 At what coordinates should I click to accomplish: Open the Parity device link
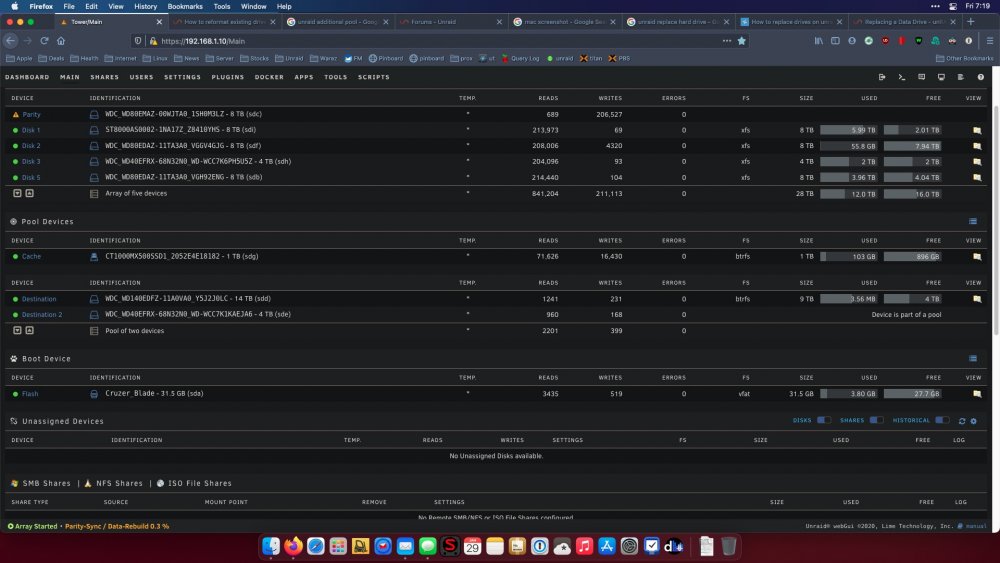coord(31,115)
